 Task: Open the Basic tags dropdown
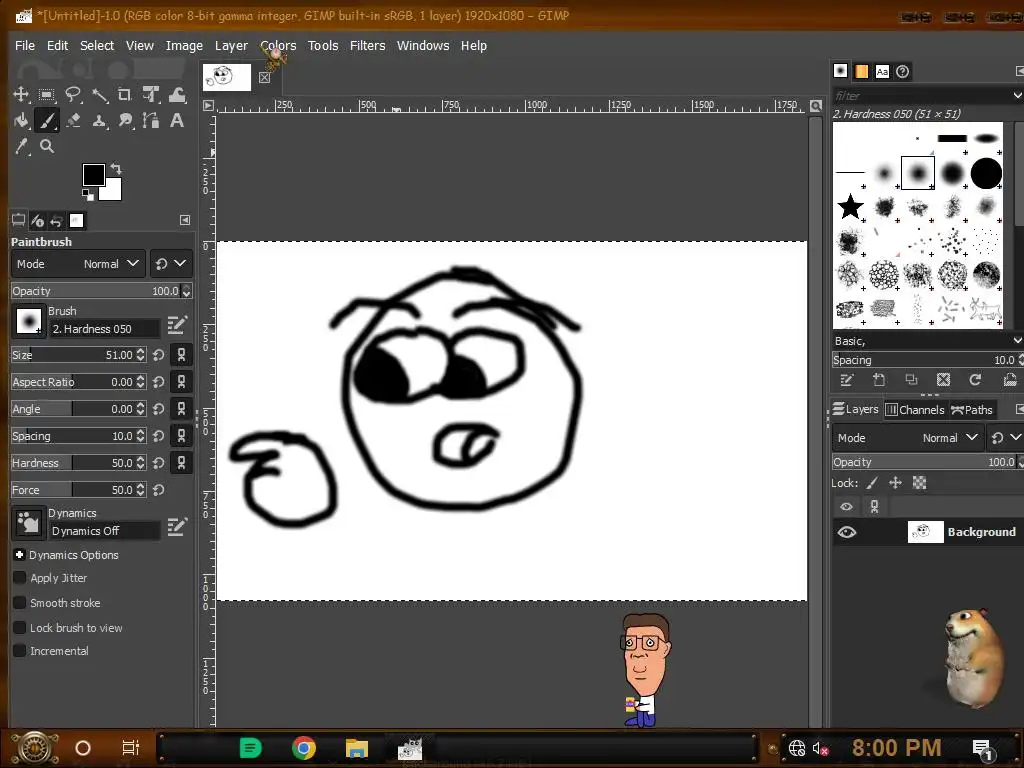point(1017,341)
